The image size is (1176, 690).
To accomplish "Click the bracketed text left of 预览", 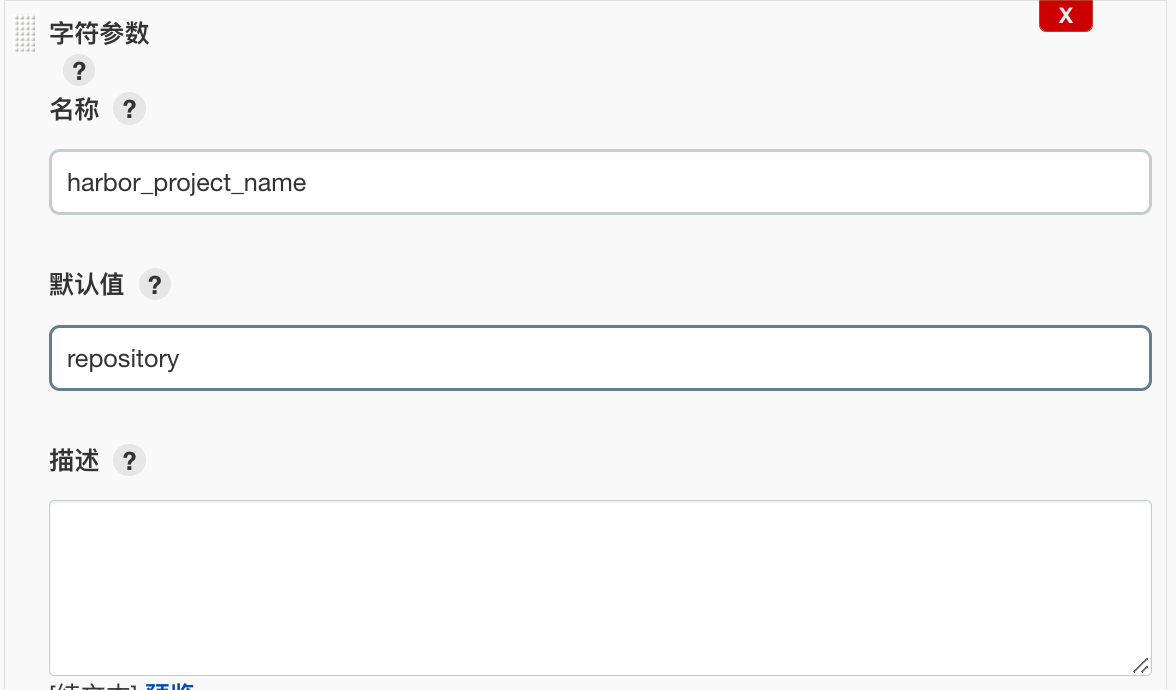I will tap(92, 687).
